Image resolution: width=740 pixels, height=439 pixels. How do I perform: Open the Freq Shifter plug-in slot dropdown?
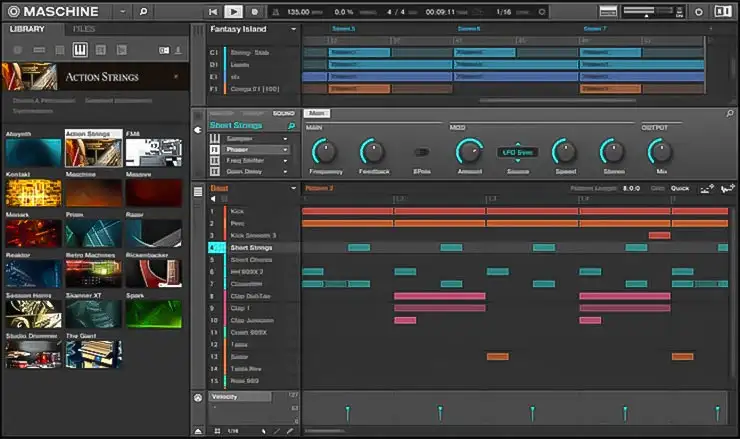tap(285, 160)
